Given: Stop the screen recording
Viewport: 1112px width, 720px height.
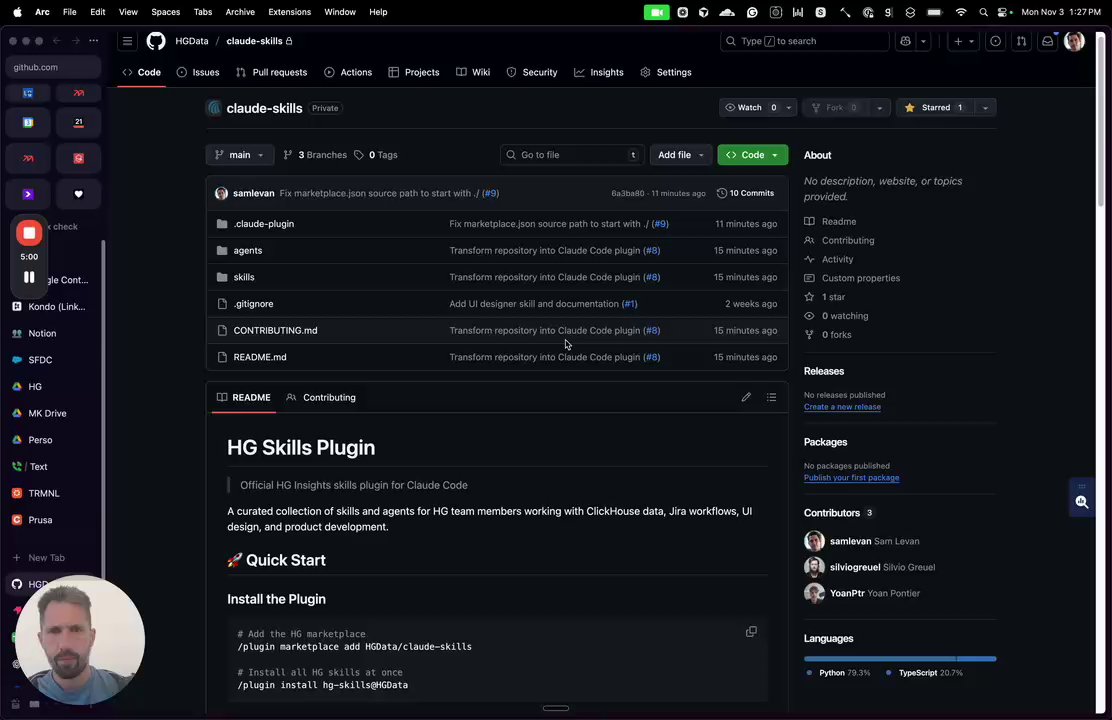Looking at the screenshot, I should [29, 233].
